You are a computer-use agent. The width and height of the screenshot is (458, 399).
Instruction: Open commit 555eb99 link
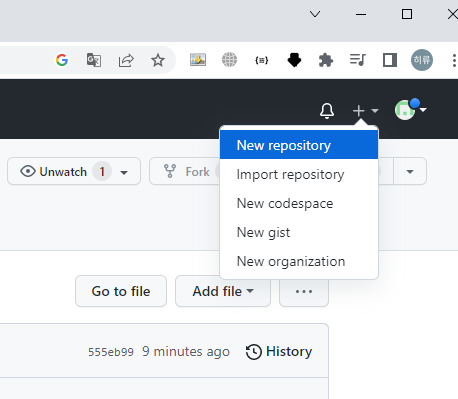[x=111, y=352]
